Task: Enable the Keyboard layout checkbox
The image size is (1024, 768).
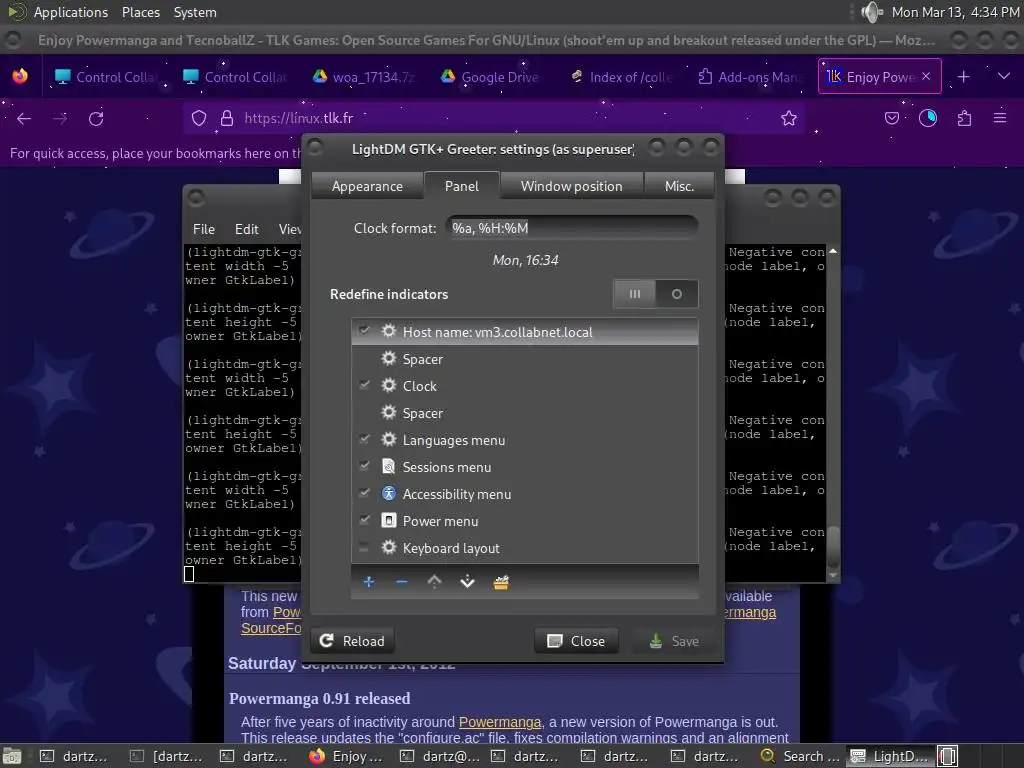Action: 364,547
